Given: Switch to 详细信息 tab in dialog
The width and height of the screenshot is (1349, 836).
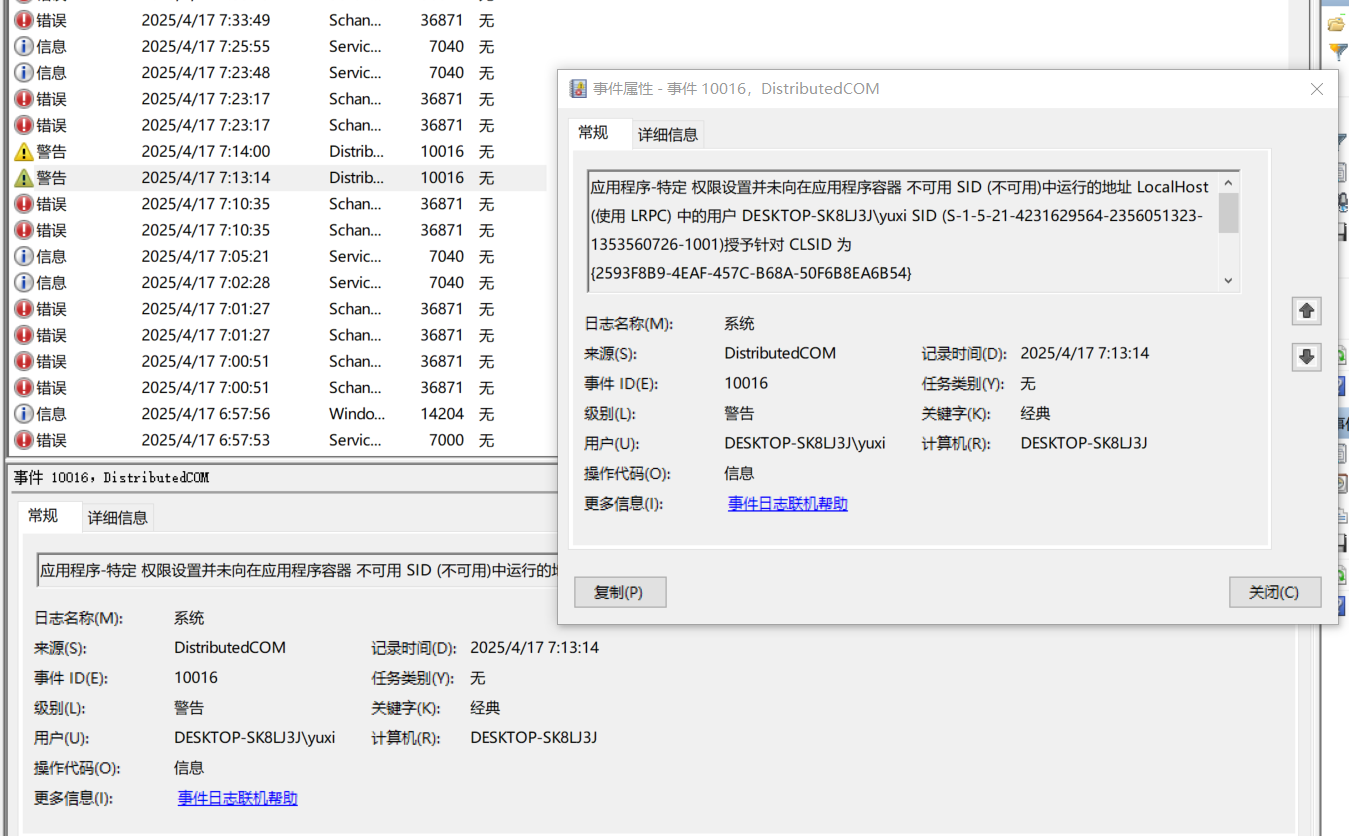Looking at the screenshot, I should click(x=668, y=135).
